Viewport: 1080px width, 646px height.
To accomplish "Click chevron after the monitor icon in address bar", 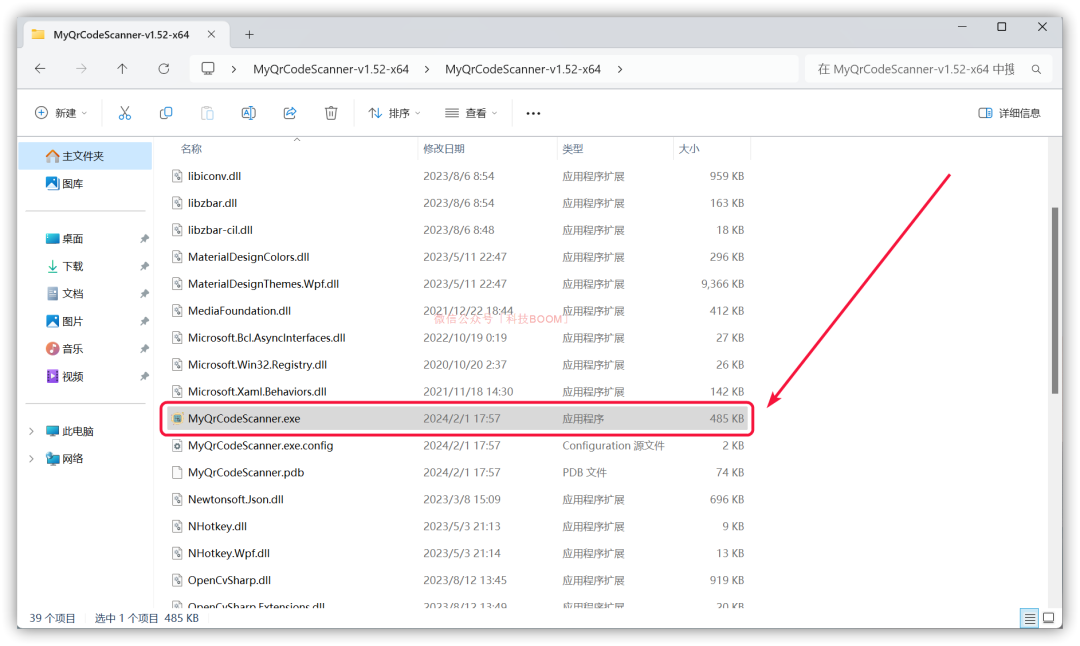I will (x=234, y=70).
